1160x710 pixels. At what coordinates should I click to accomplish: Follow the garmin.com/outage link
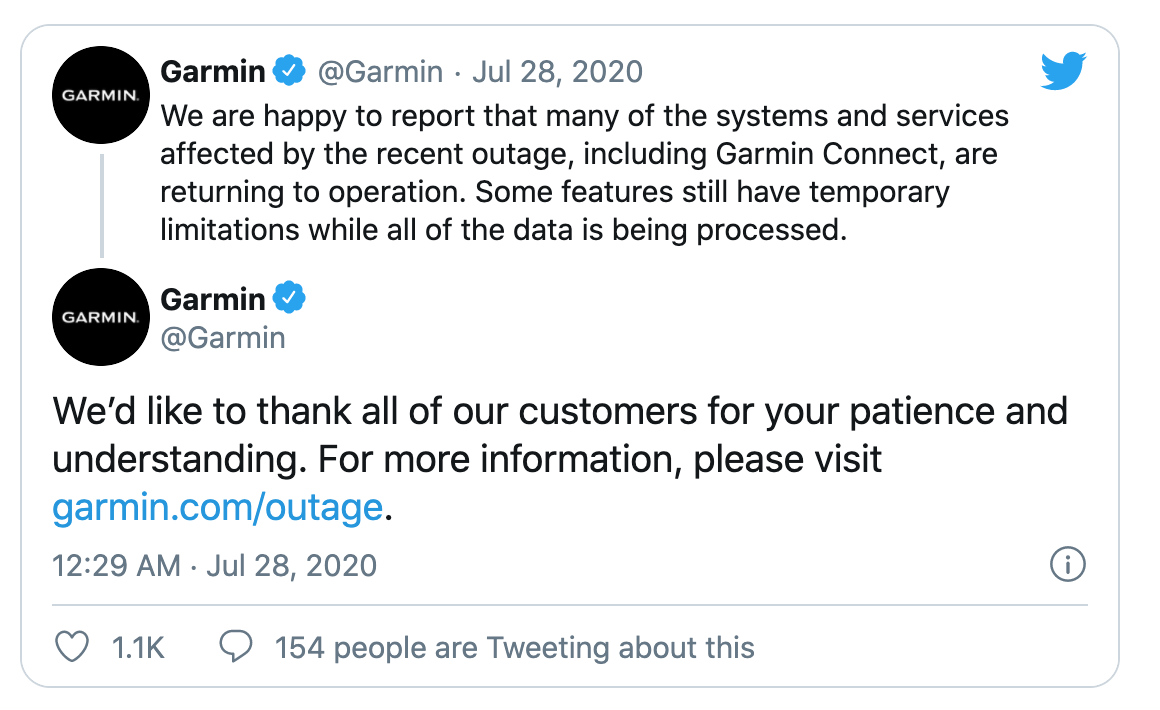[218, 507]
